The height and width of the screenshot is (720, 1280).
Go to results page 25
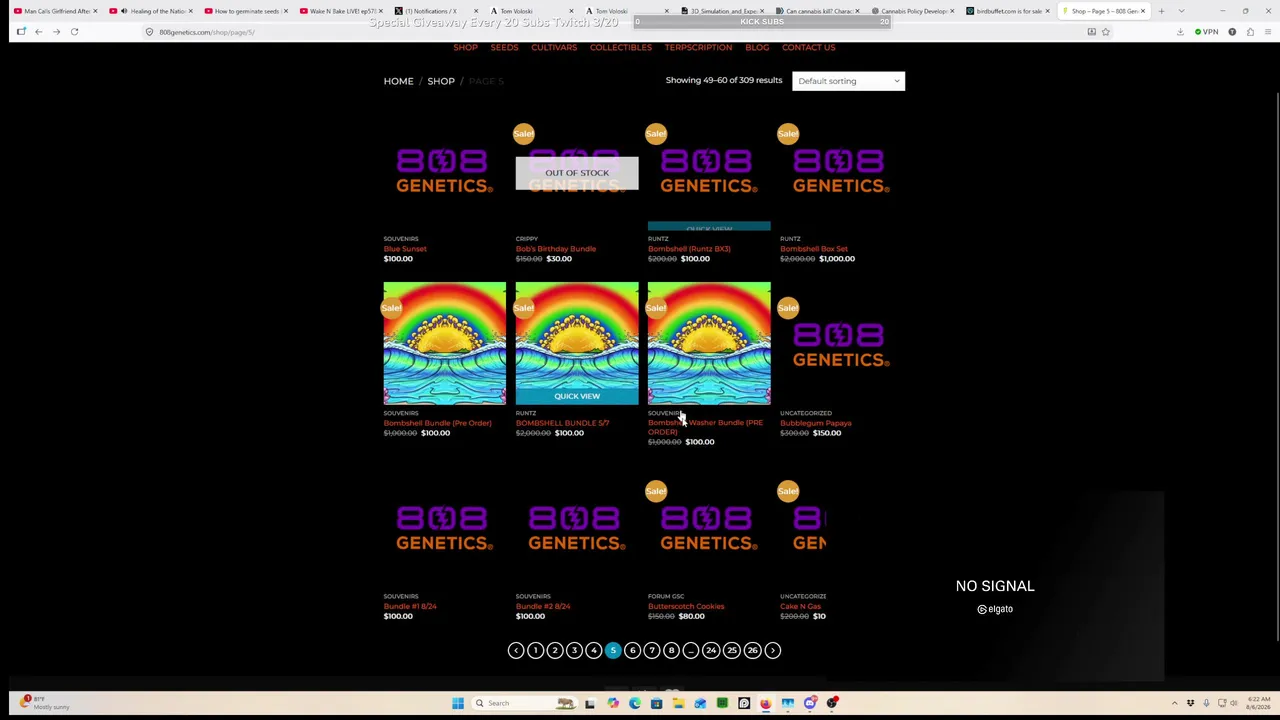click(x=732, y=651)
